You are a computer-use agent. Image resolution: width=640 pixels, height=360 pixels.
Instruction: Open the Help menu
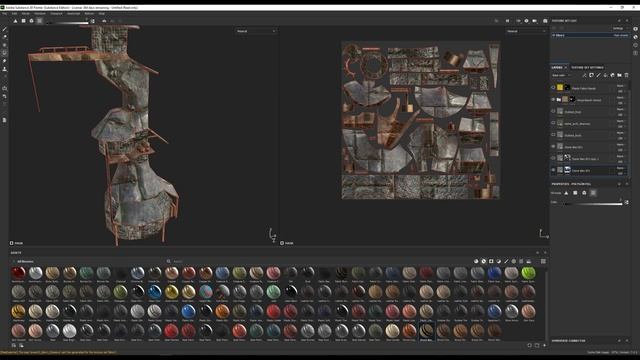pos(102,13)
